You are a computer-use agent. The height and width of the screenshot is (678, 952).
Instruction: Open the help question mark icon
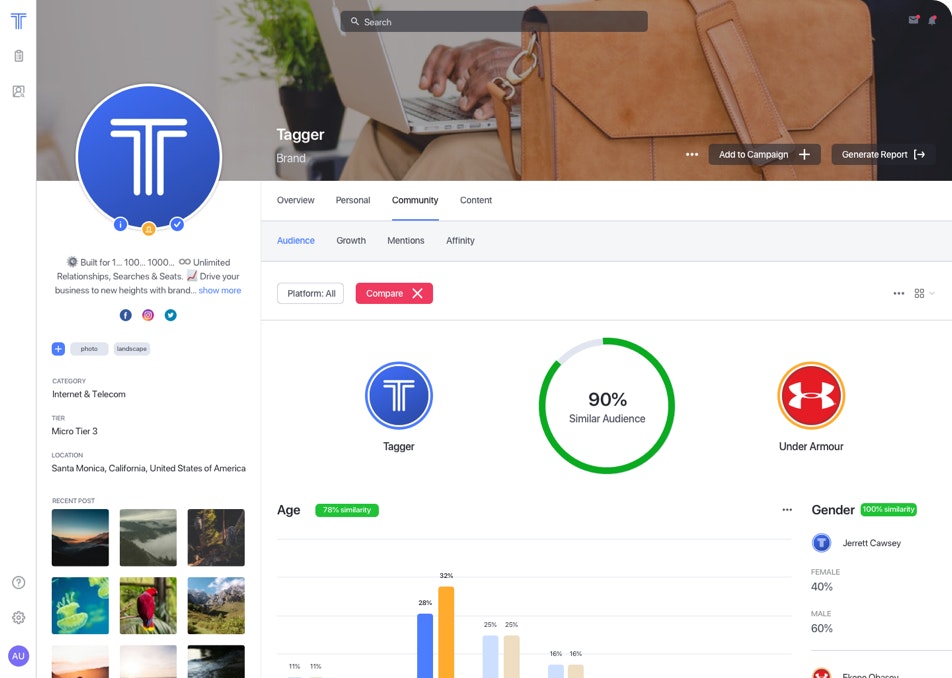pyautogui.click(x=19, y=583)
